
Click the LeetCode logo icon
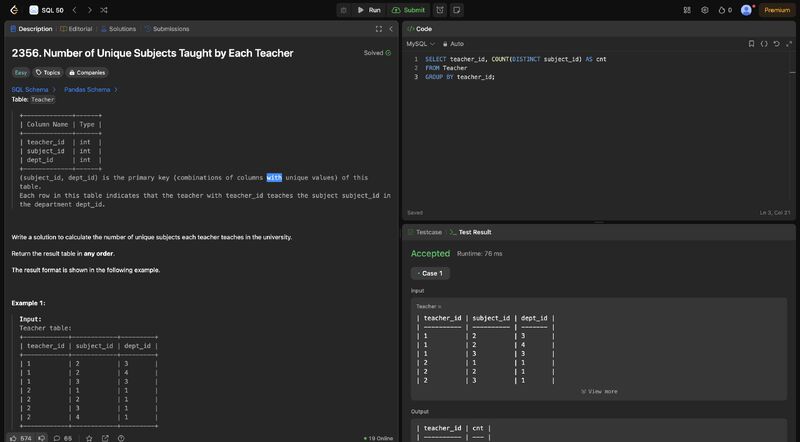(x=14, y=10)
